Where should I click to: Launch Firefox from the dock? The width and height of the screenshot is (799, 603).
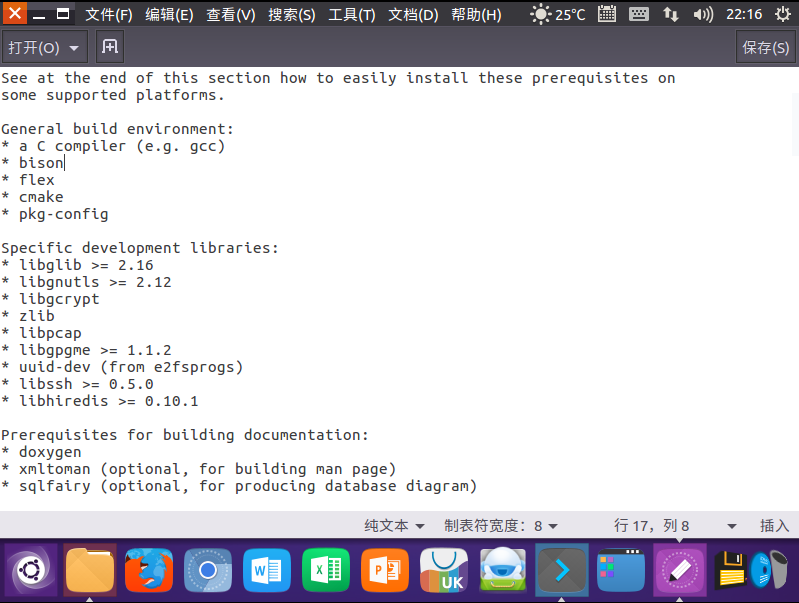149,570
